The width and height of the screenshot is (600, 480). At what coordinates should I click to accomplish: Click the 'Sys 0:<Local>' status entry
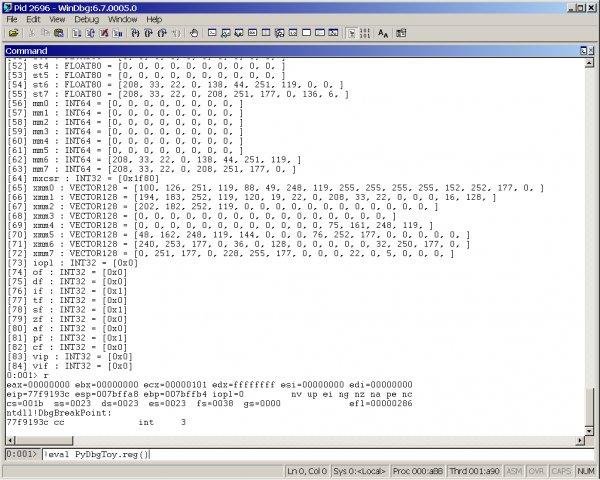coord(359,471)
